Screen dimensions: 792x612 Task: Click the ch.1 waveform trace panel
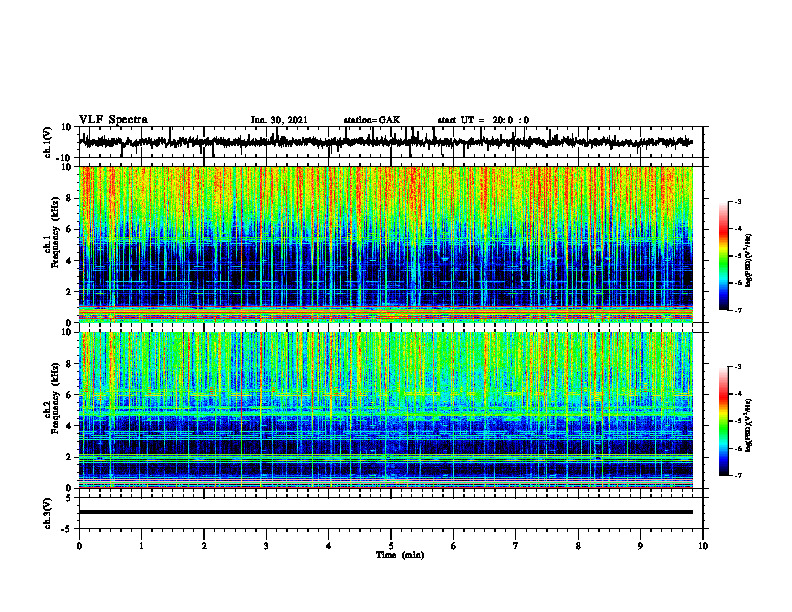point(391,142)
